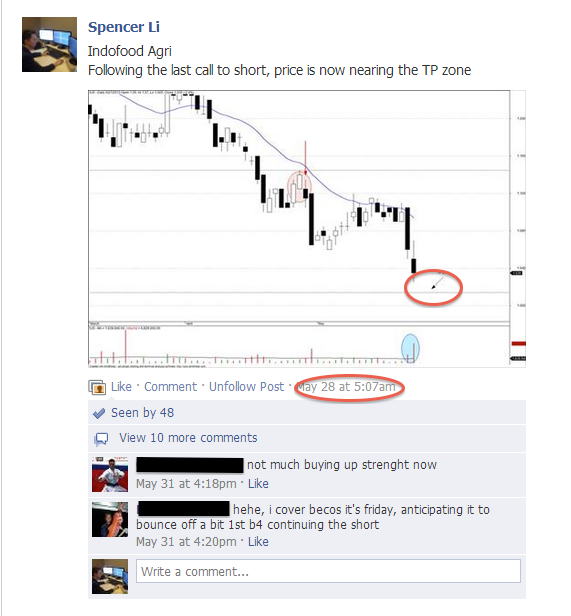Click the Comment link under the post
This screenshot has height=616, width=571.
tap(171, 387)
